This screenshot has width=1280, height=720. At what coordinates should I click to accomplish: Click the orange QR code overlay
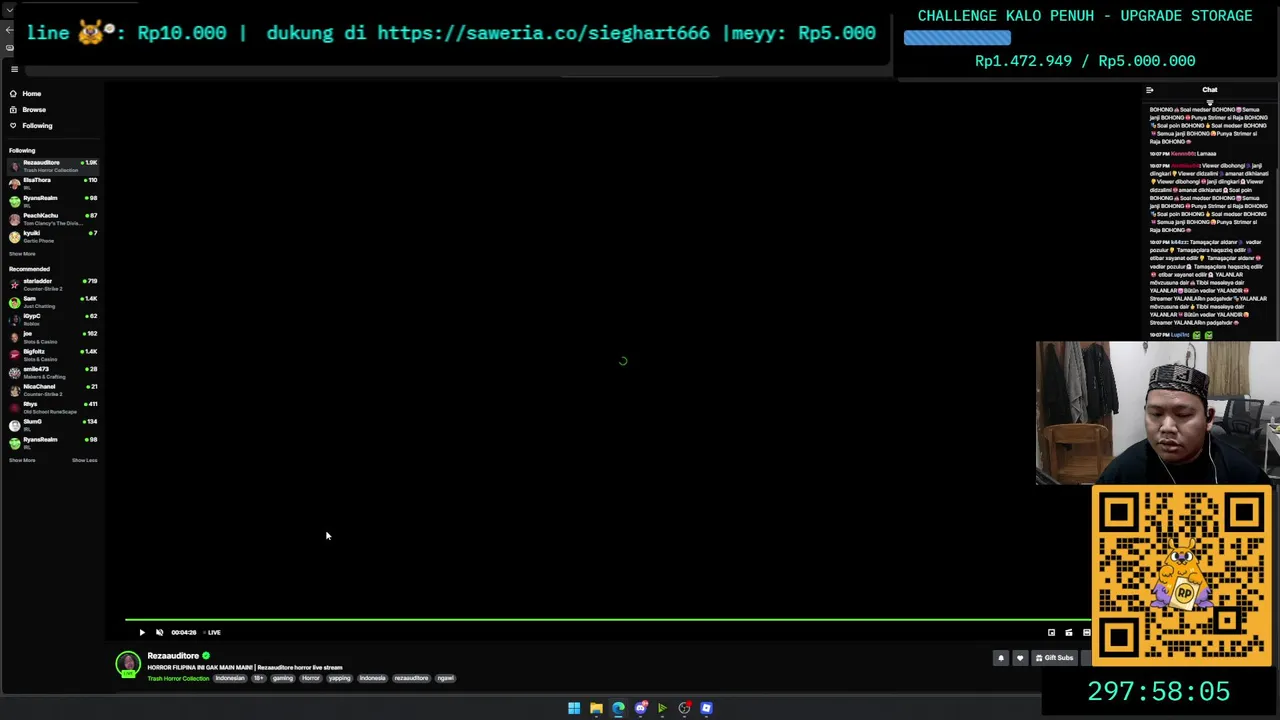point(1182,576)
